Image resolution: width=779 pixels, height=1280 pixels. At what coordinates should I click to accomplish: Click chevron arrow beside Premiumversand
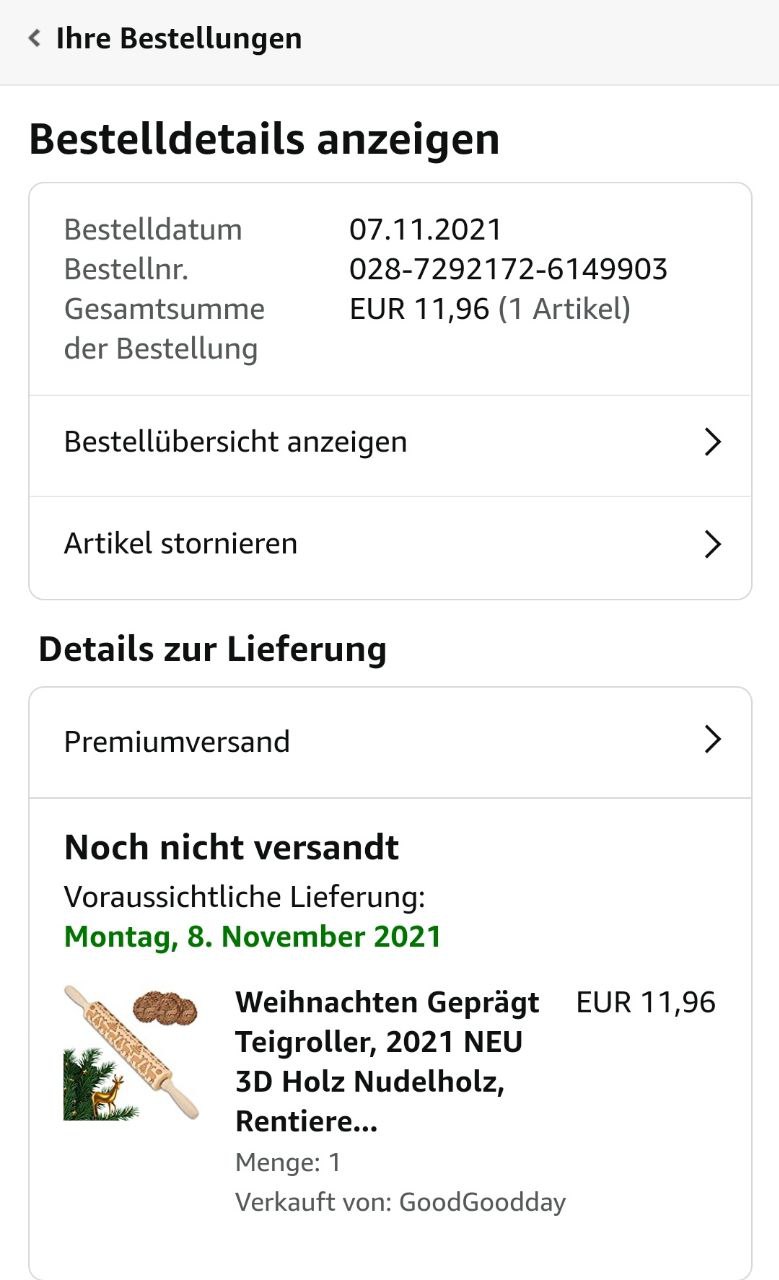click(712, 740)
